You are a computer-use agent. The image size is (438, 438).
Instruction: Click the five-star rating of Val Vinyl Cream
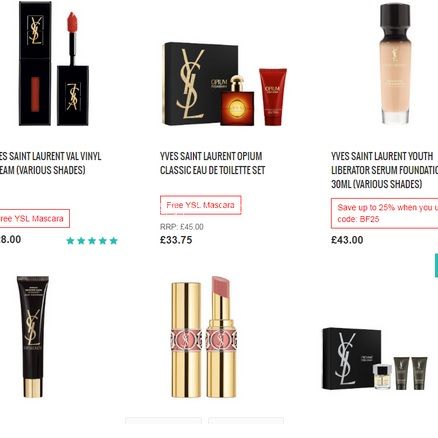92,240
